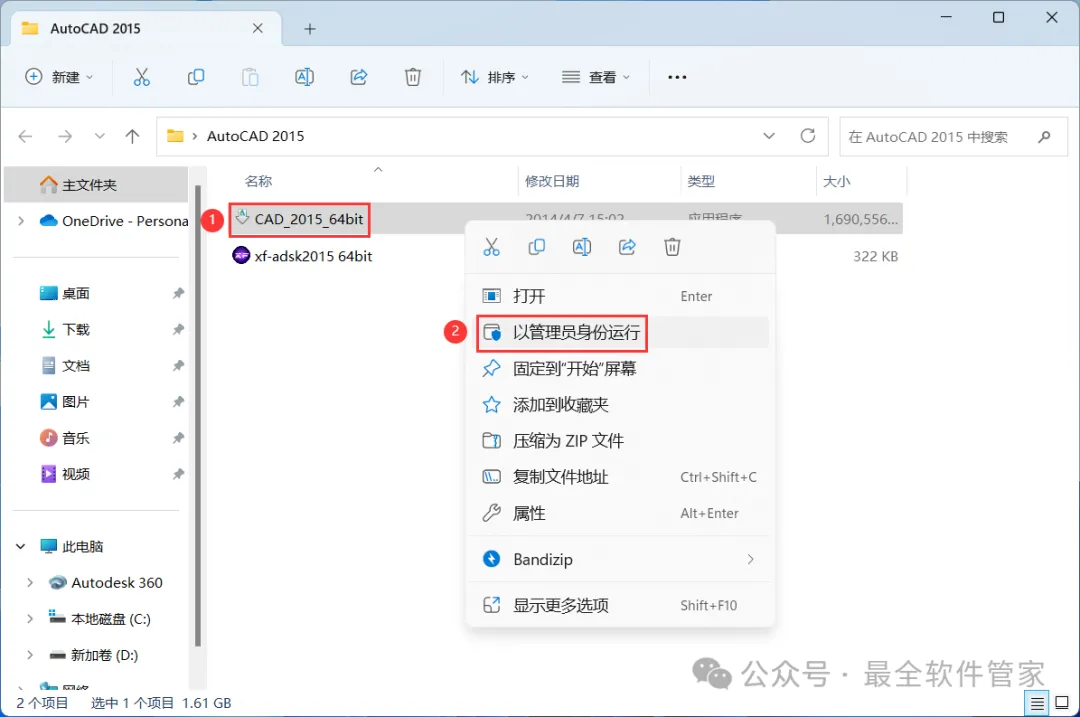This screenshot has height=717, width=1080.
Task: Go forward with the right arrow
Action: coord(65,136)
